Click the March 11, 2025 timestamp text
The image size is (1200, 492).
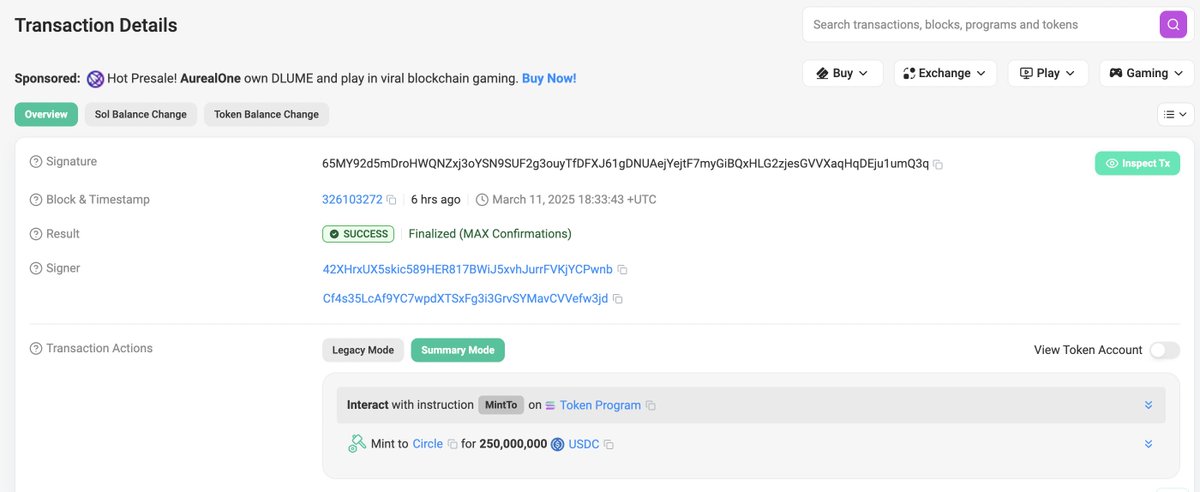[574, 200]
